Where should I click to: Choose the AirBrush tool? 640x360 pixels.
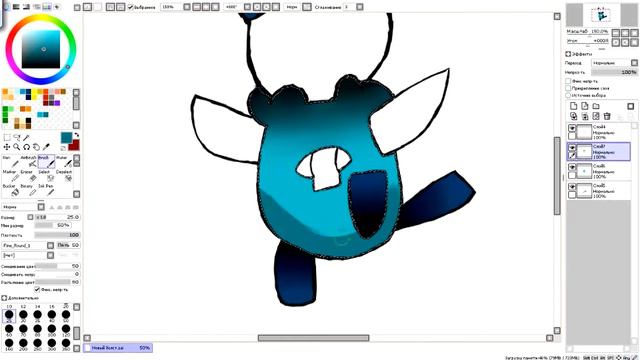[29, 162]
